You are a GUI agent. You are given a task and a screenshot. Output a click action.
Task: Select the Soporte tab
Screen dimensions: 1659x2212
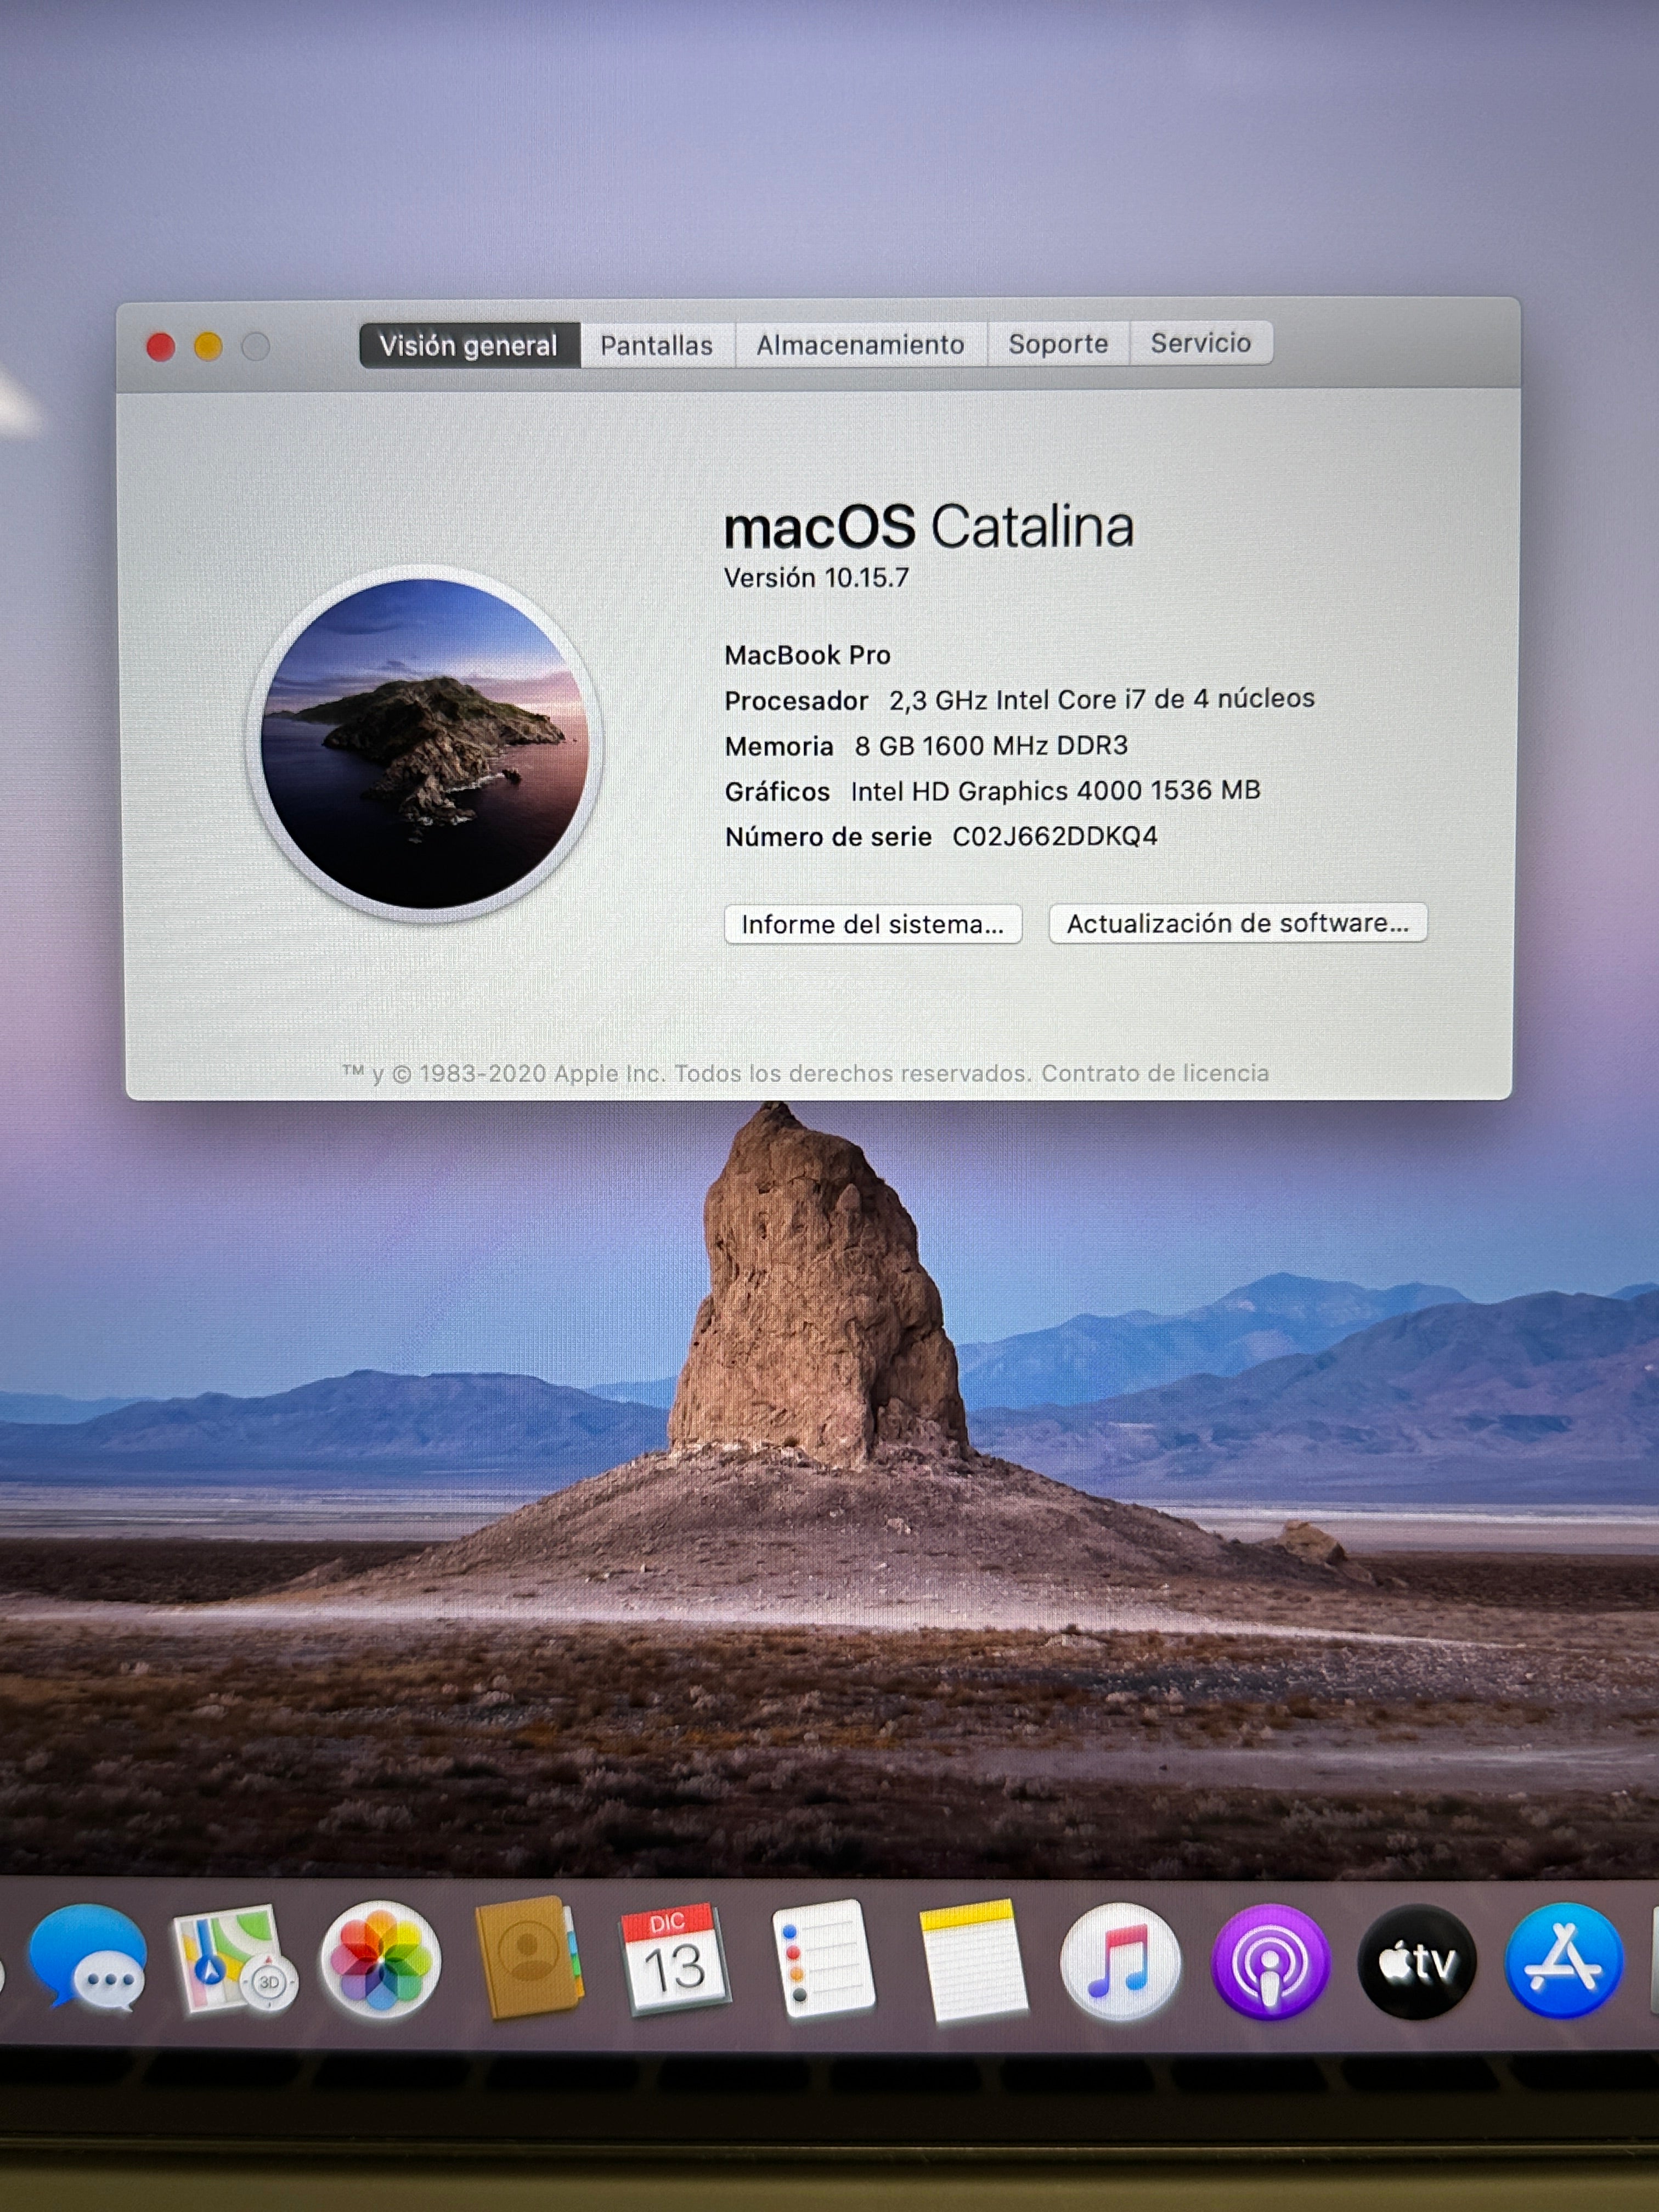point(1059,343)
